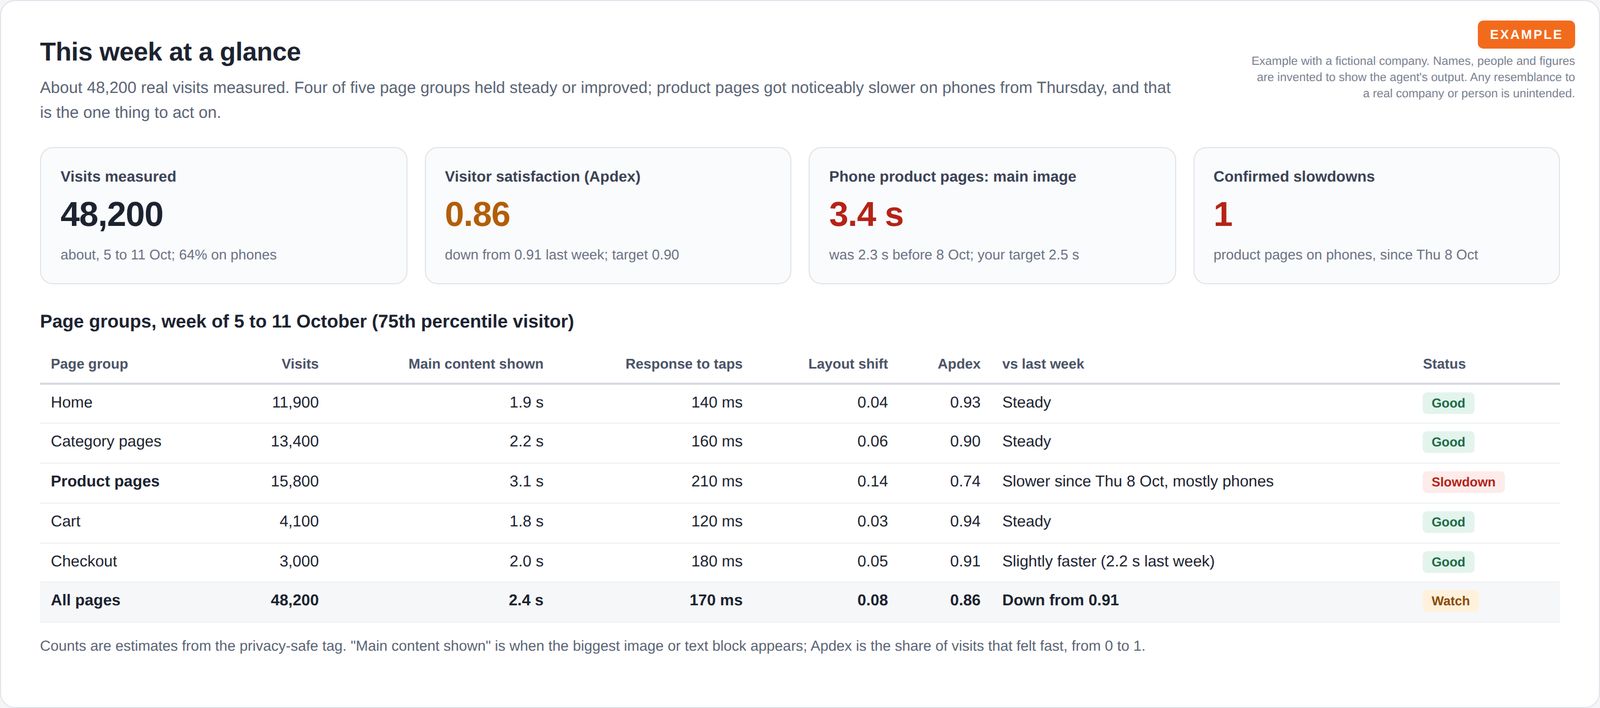The height and width of the screenshot is (708, 1600).
Task: Click the fictional company disclaimer text
Action: click(x=1413, y=77)
